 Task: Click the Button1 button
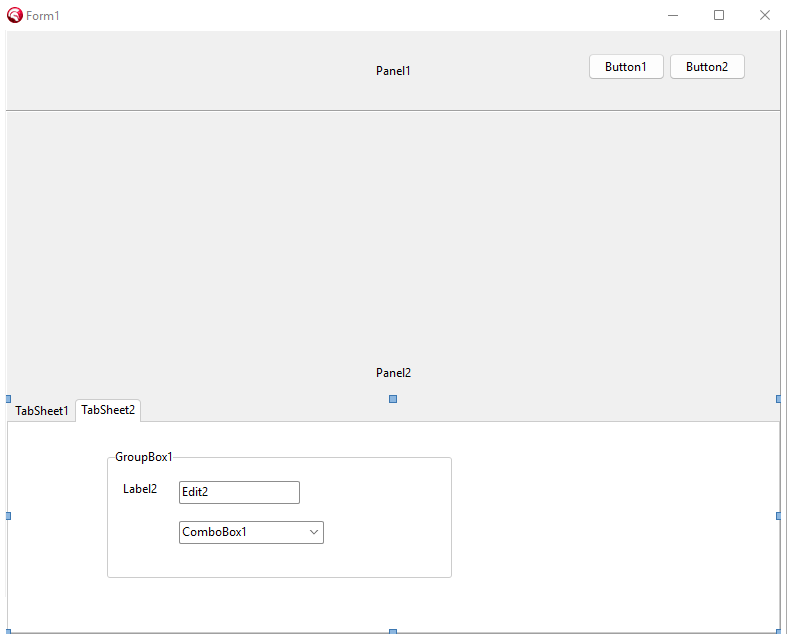pos(626,67)
